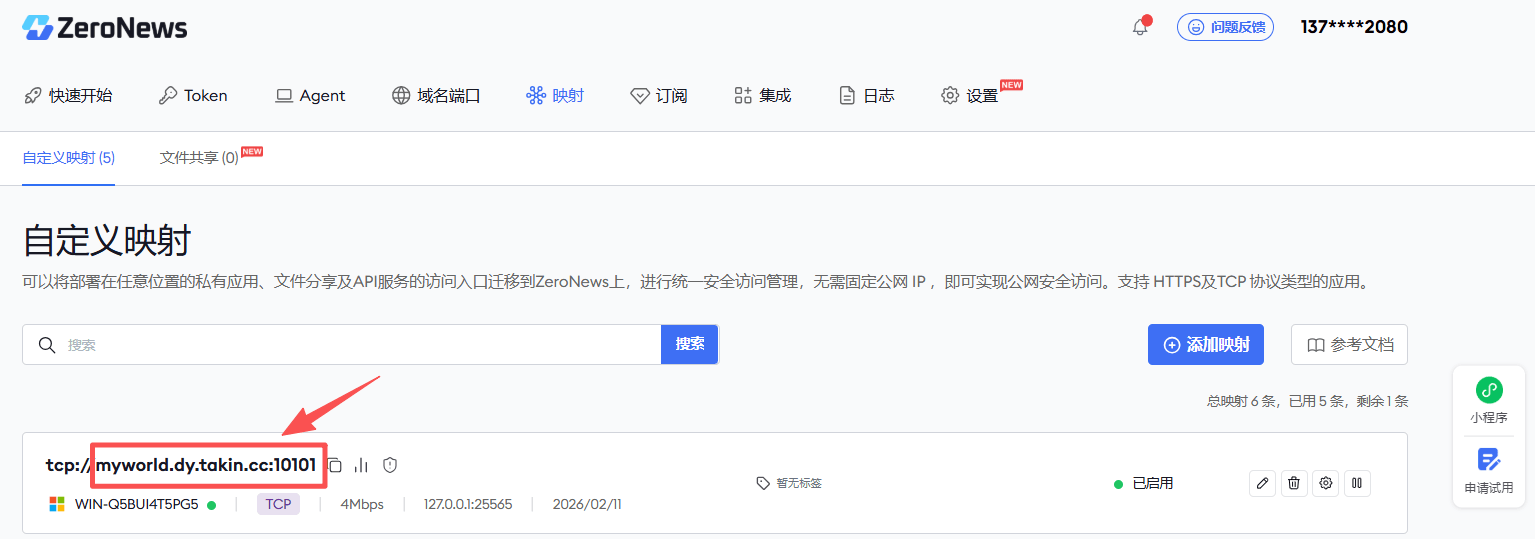1535x539 pixels.
Task: Open the Token menu item
Action: coord(193,96)
